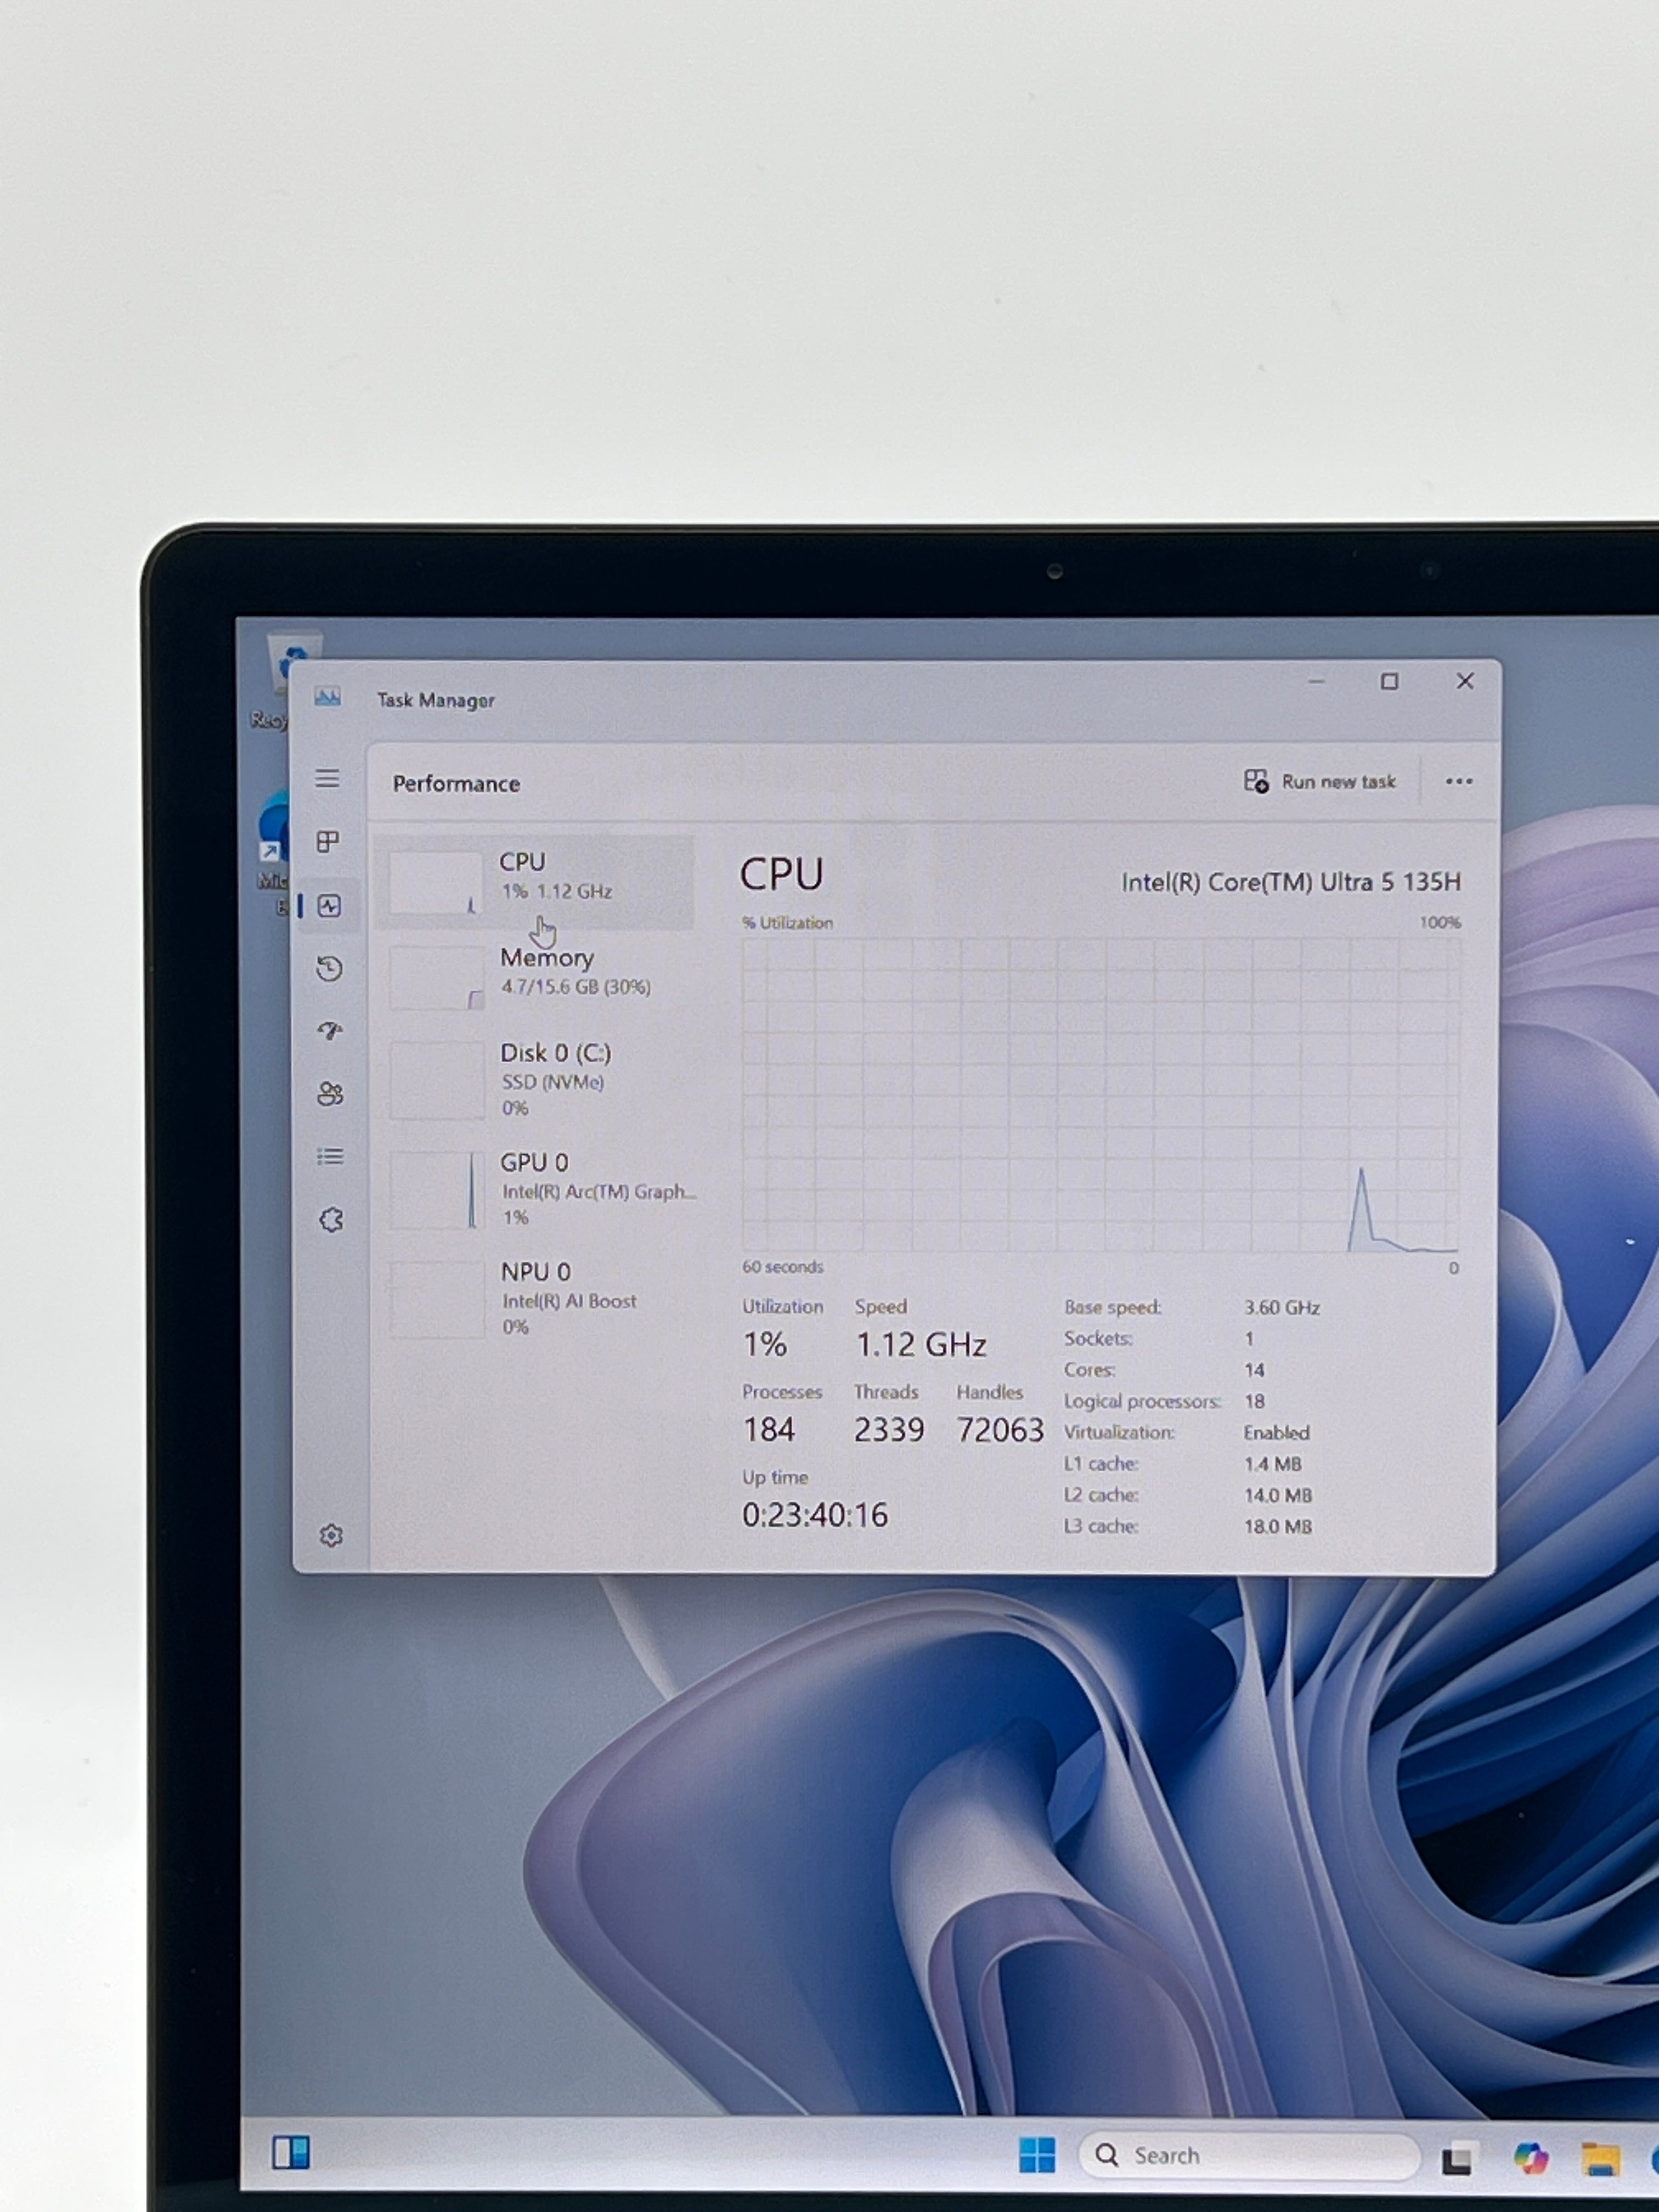This screenshot has width=1659, height=2212.
Task: Go to the Processes page icon
Action: click(x=328, y=842)
